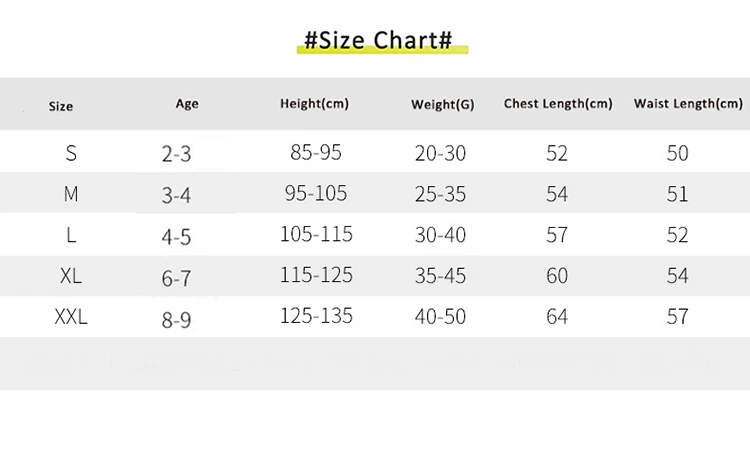Click the Age column header

tap(187, 104)
